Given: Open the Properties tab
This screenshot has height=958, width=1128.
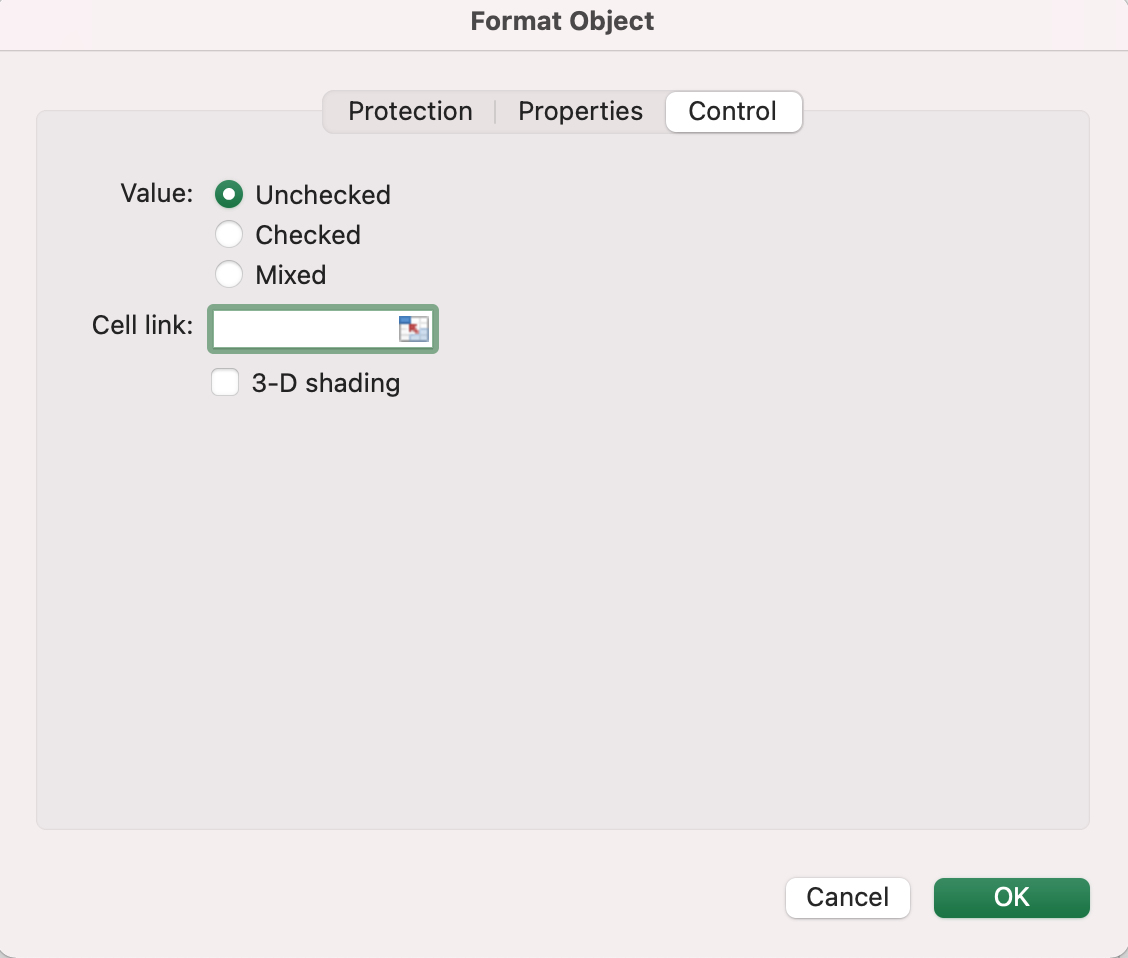Looking at the screenshot, I should tap(580, 111).
